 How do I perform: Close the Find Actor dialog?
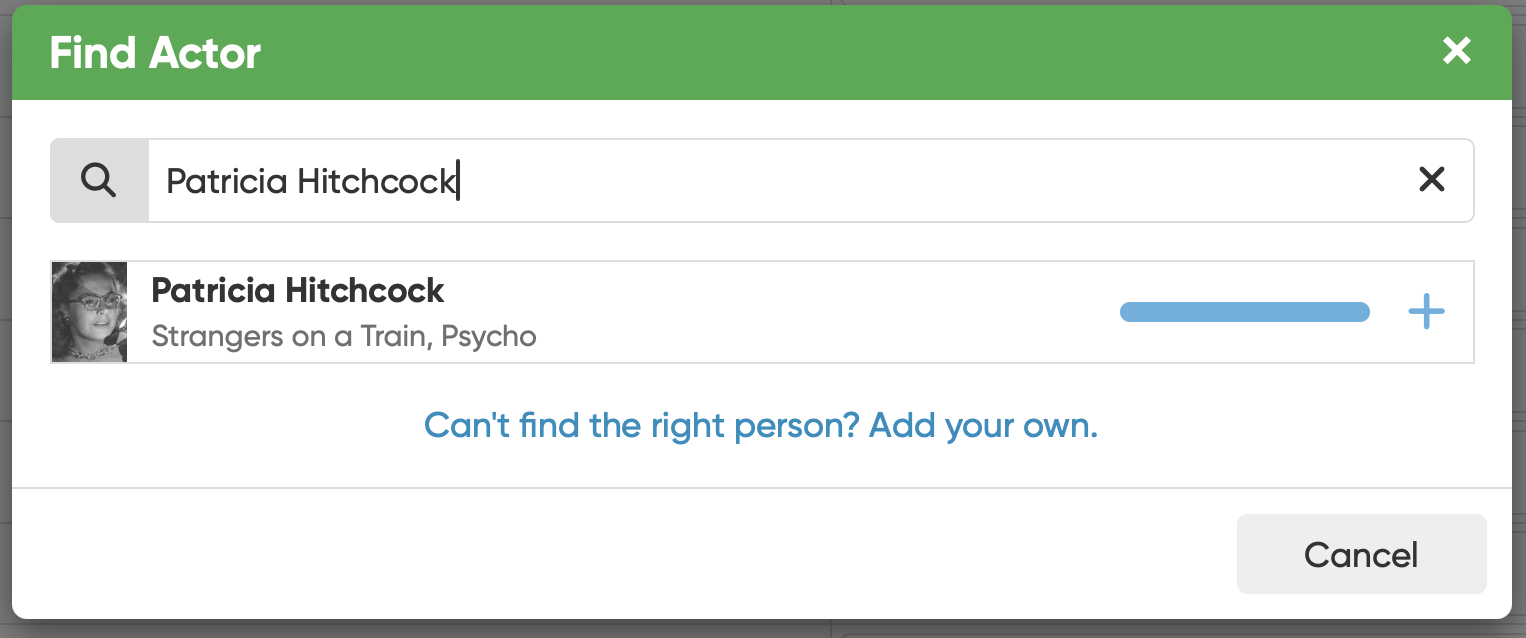(x=1456, y=51)
